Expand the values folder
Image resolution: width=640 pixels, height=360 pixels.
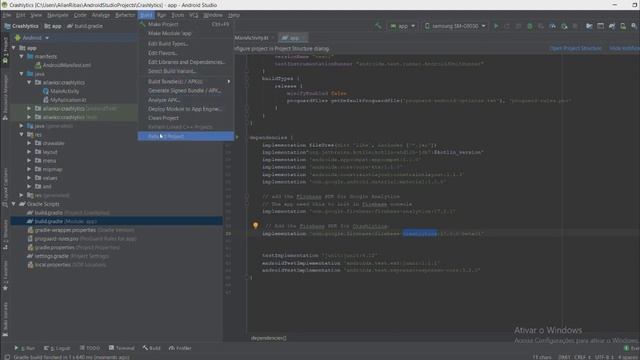[x=29, y=178]
